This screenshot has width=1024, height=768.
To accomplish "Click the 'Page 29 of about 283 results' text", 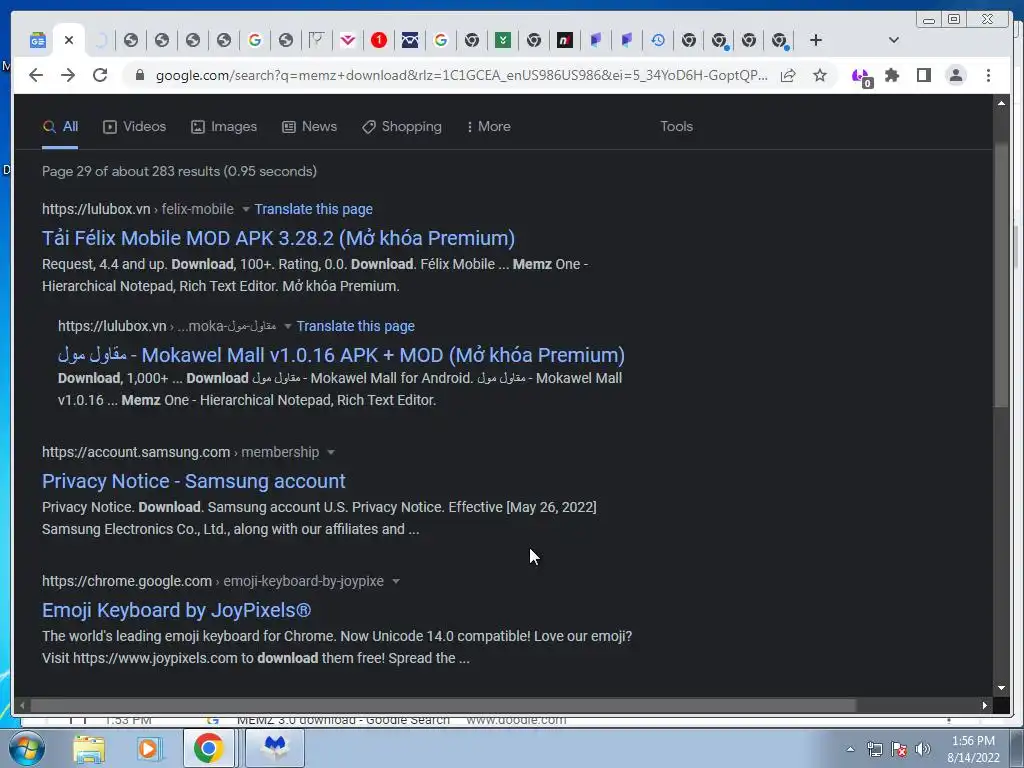I will click(x=180, y=171).
